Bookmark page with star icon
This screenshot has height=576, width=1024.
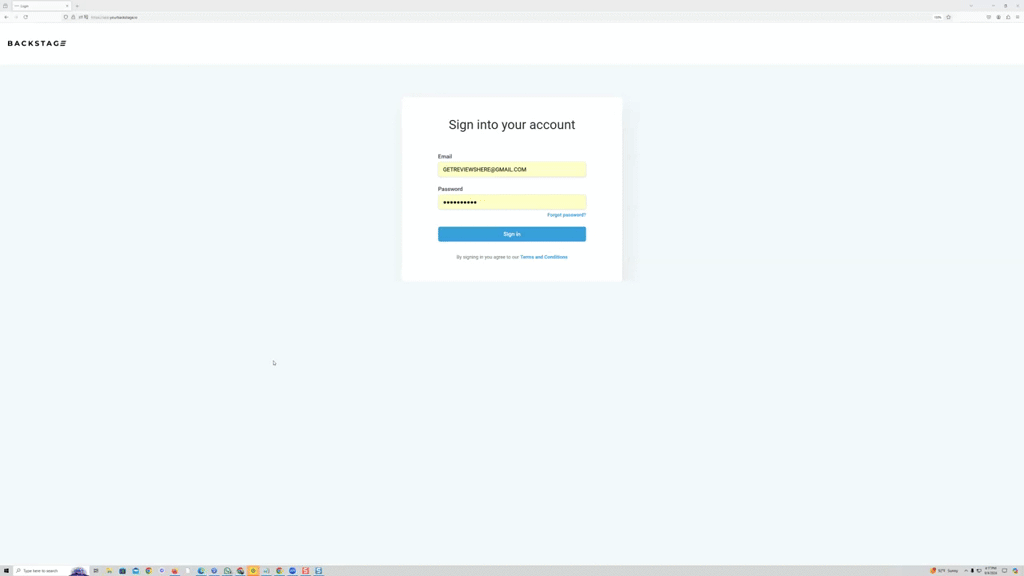(x=948, y=17)
